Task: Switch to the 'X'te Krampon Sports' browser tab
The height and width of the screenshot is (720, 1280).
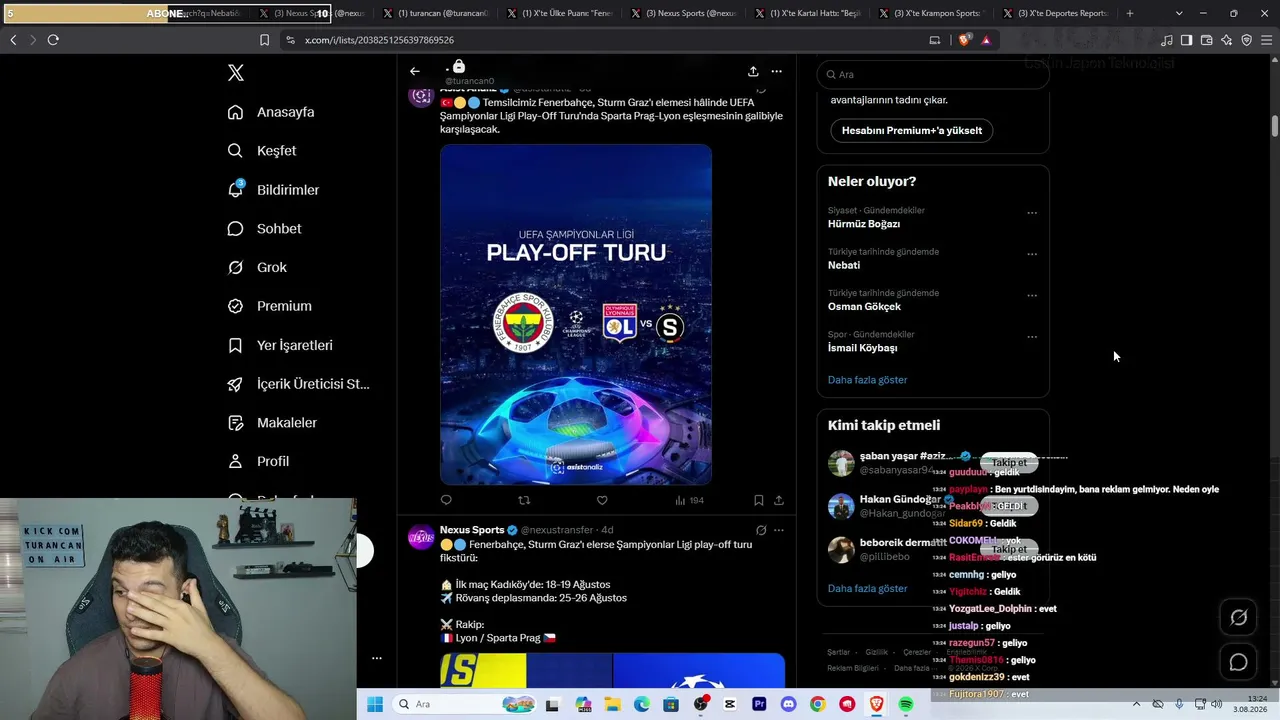Action: tap(932, 14)
